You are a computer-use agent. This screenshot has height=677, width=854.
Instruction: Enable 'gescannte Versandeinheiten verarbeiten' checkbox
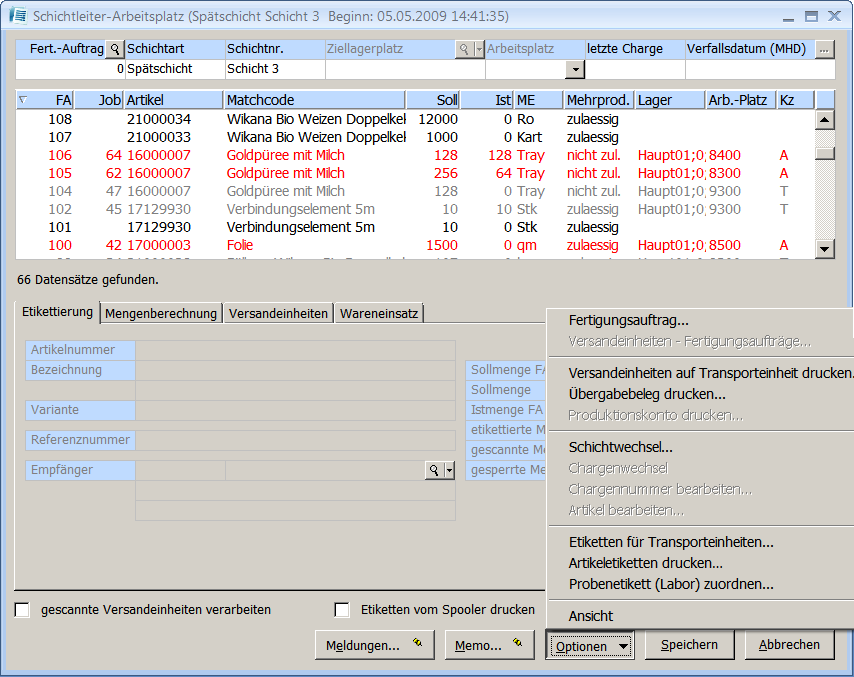pos(23,610)
